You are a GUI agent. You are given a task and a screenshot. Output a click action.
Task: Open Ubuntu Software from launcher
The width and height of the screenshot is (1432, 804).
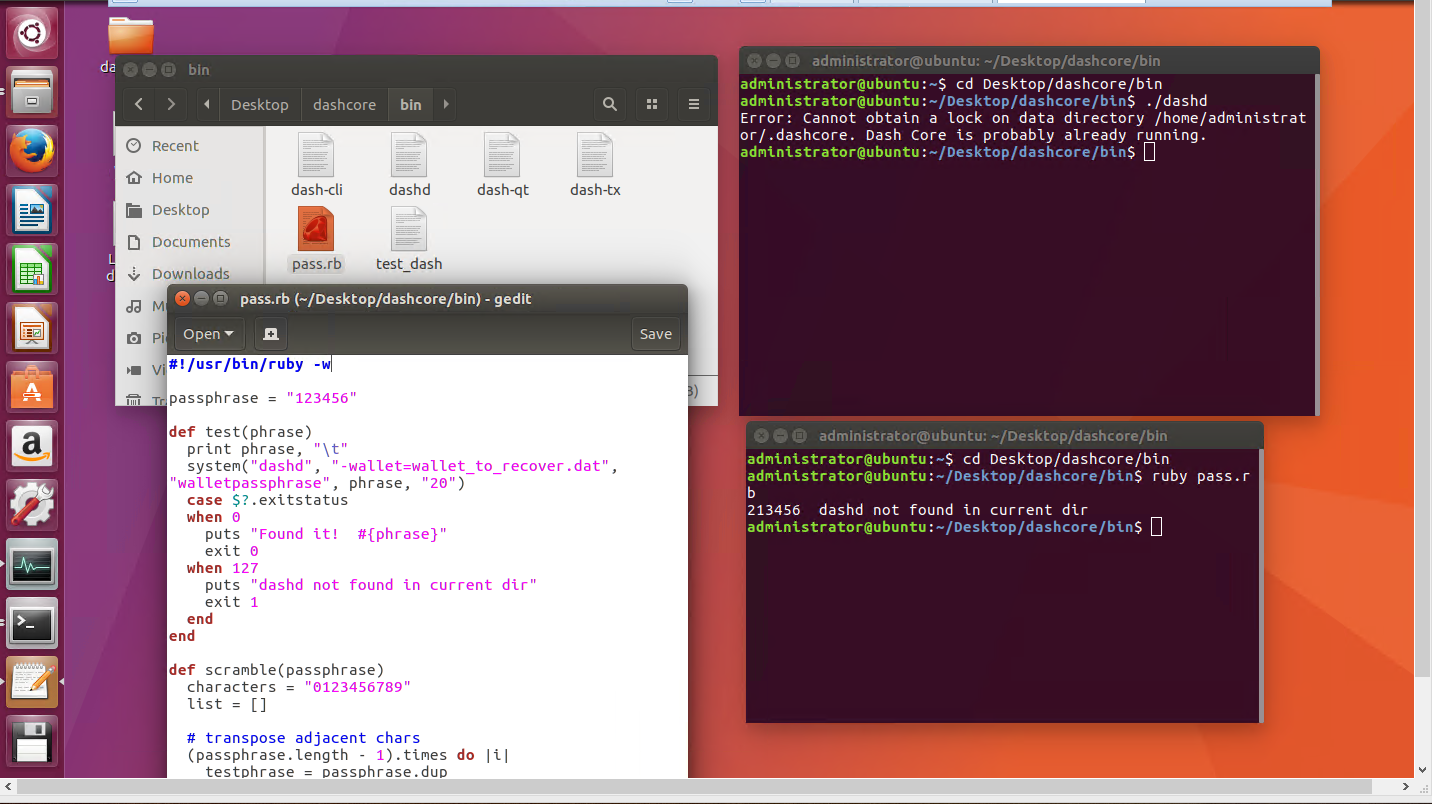tap(33, 387)
